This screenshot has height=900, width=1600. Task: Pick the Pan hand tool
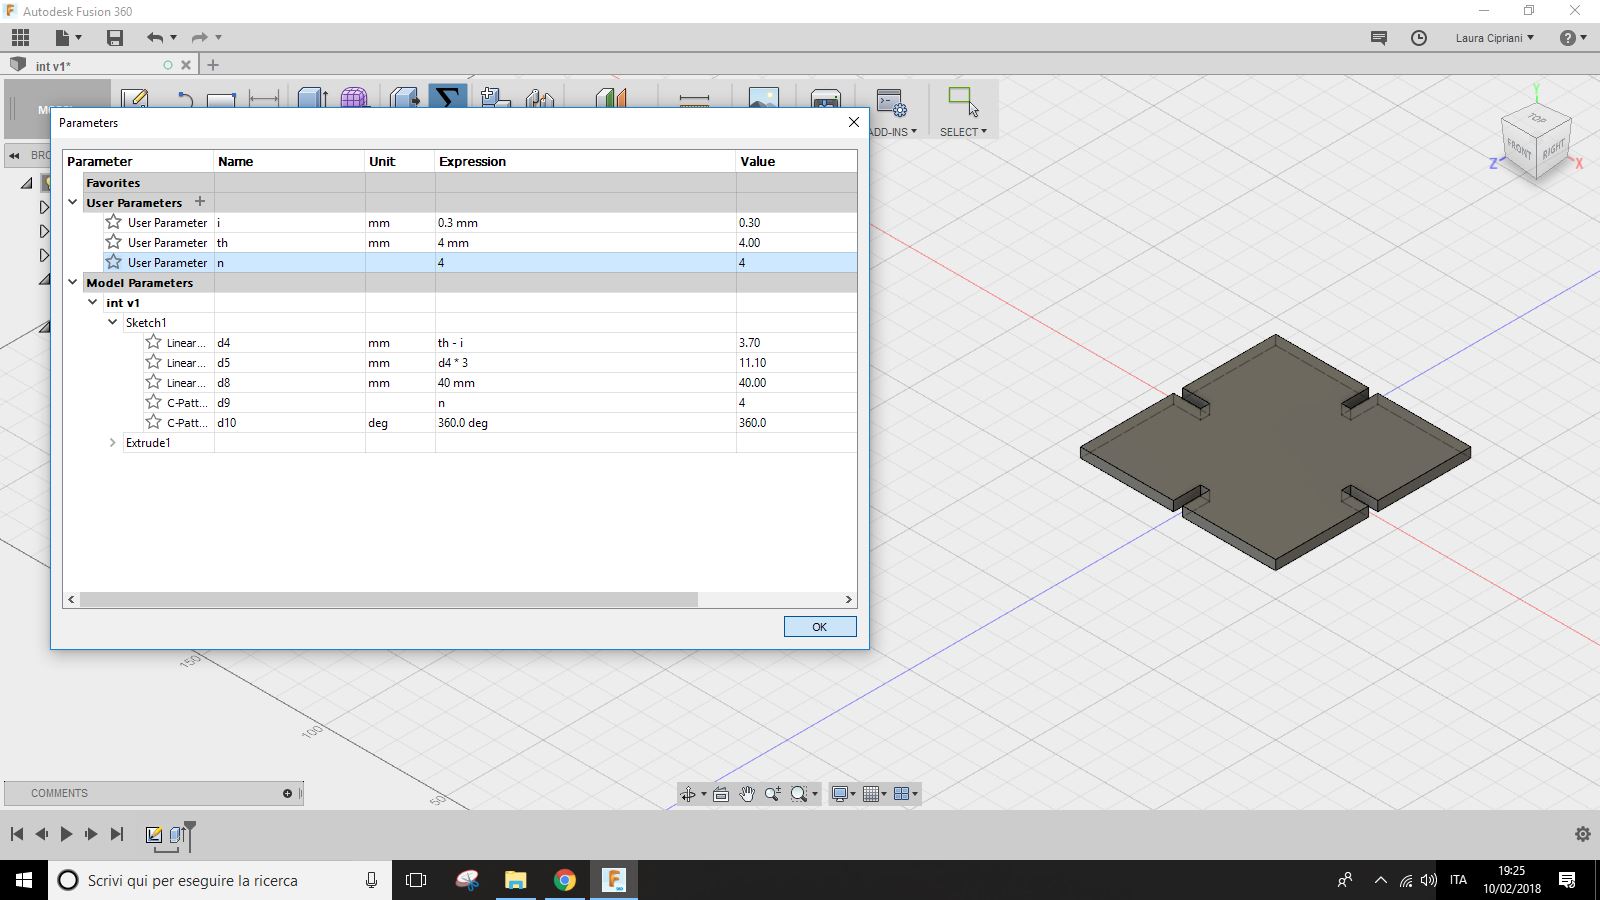coord(747,794)
